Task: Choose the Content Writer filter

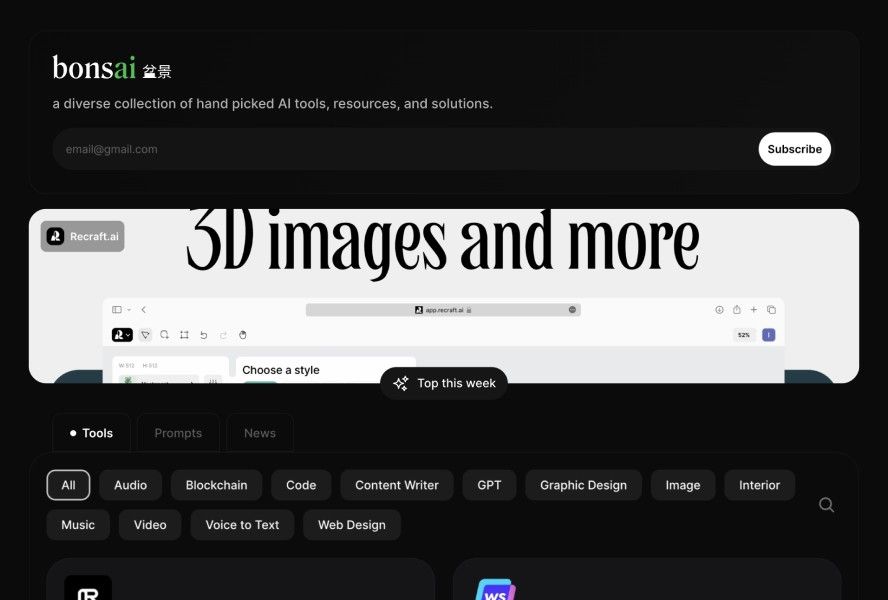Action: pyautogui.click(x=396, y=485)
